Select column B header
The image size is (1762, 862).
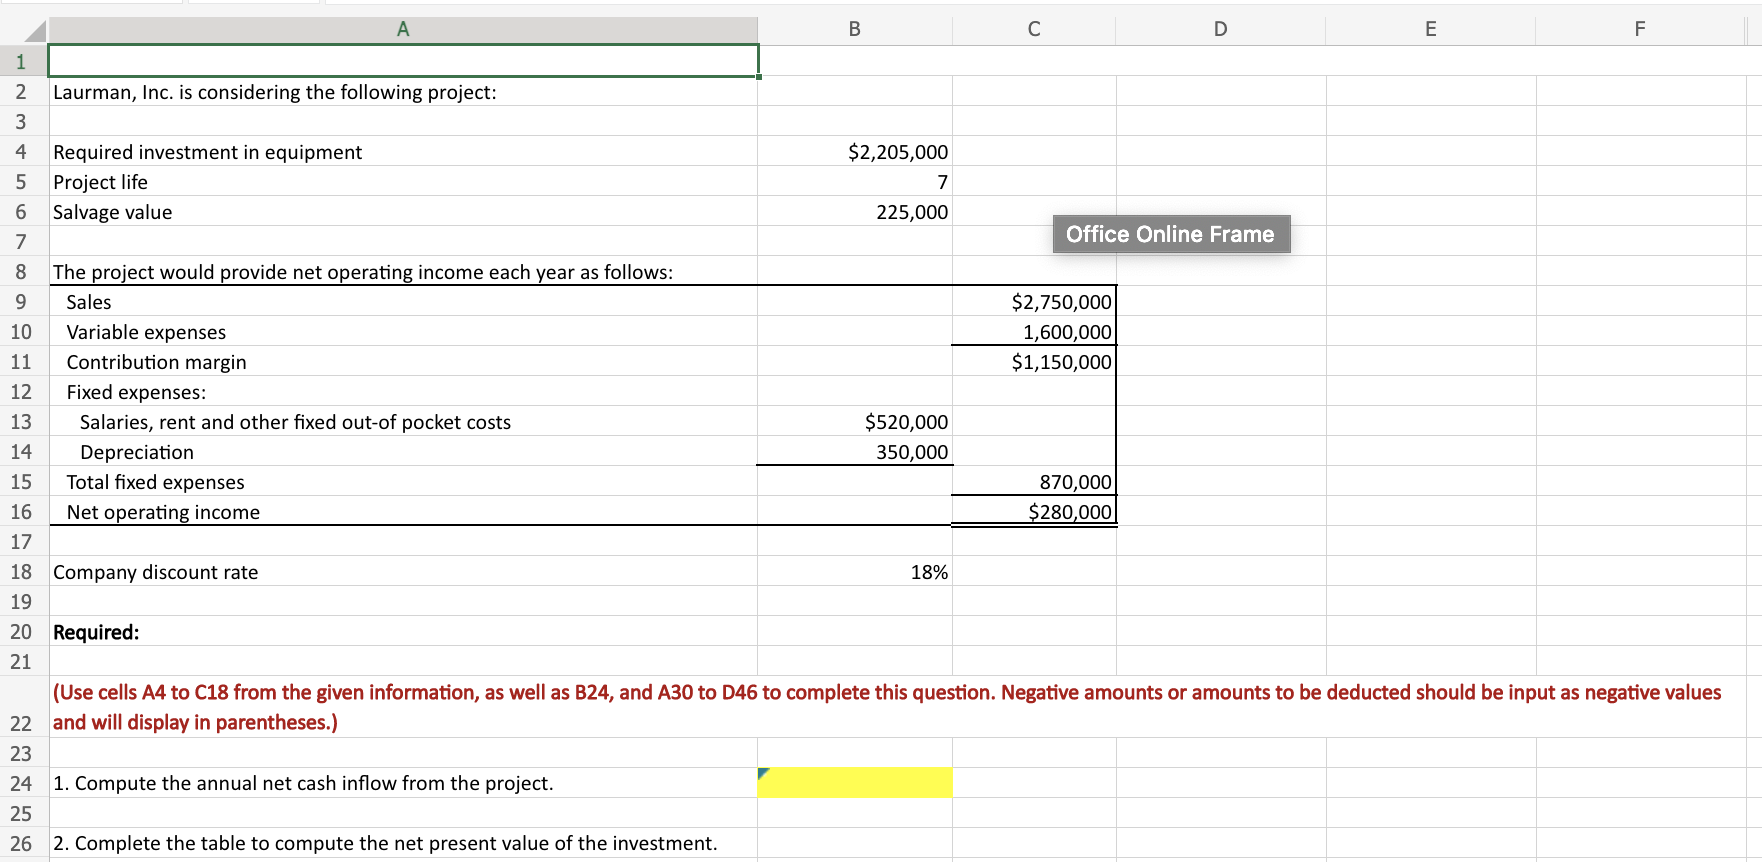pos(854,29)
